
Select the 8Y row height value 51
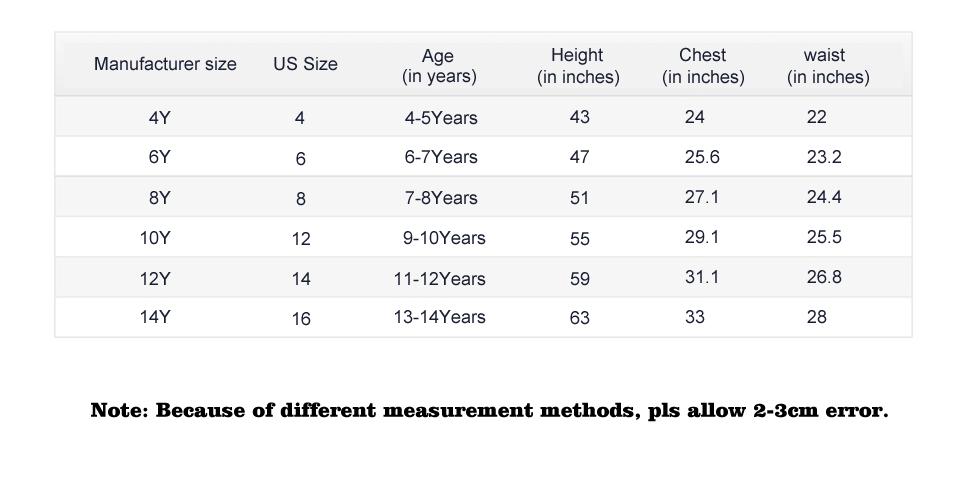pyautogui.click(x=580, y=198)
